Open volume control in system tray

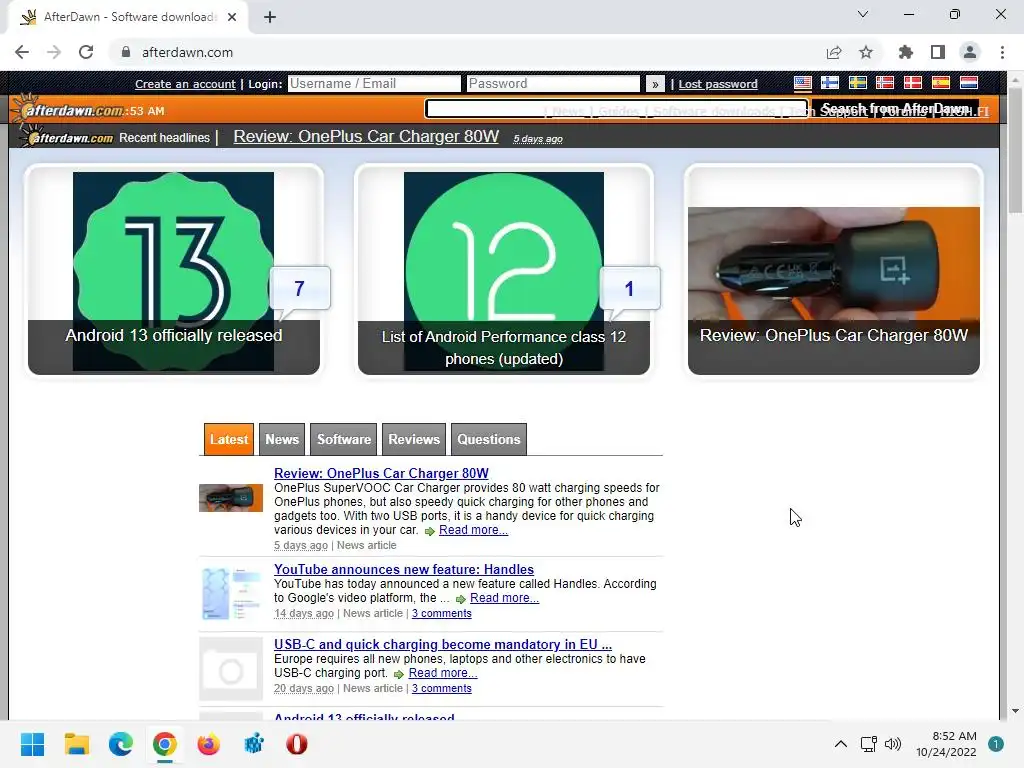[x=893, y=744]
